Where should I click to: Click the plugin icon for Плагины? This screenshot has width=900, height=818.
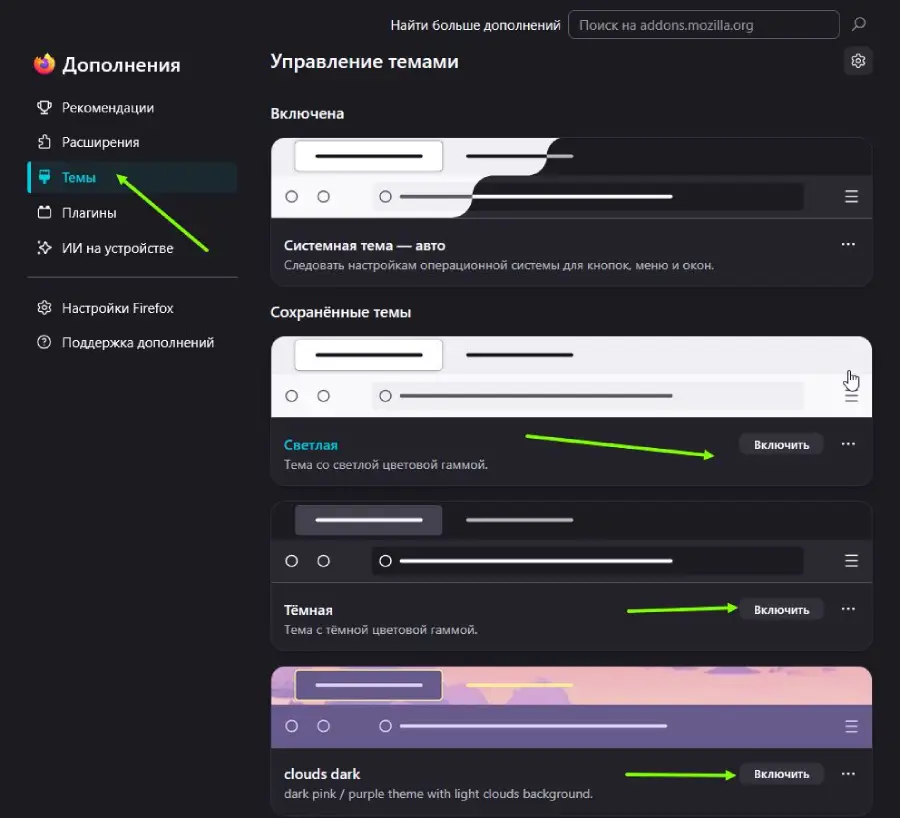[44, 212]
